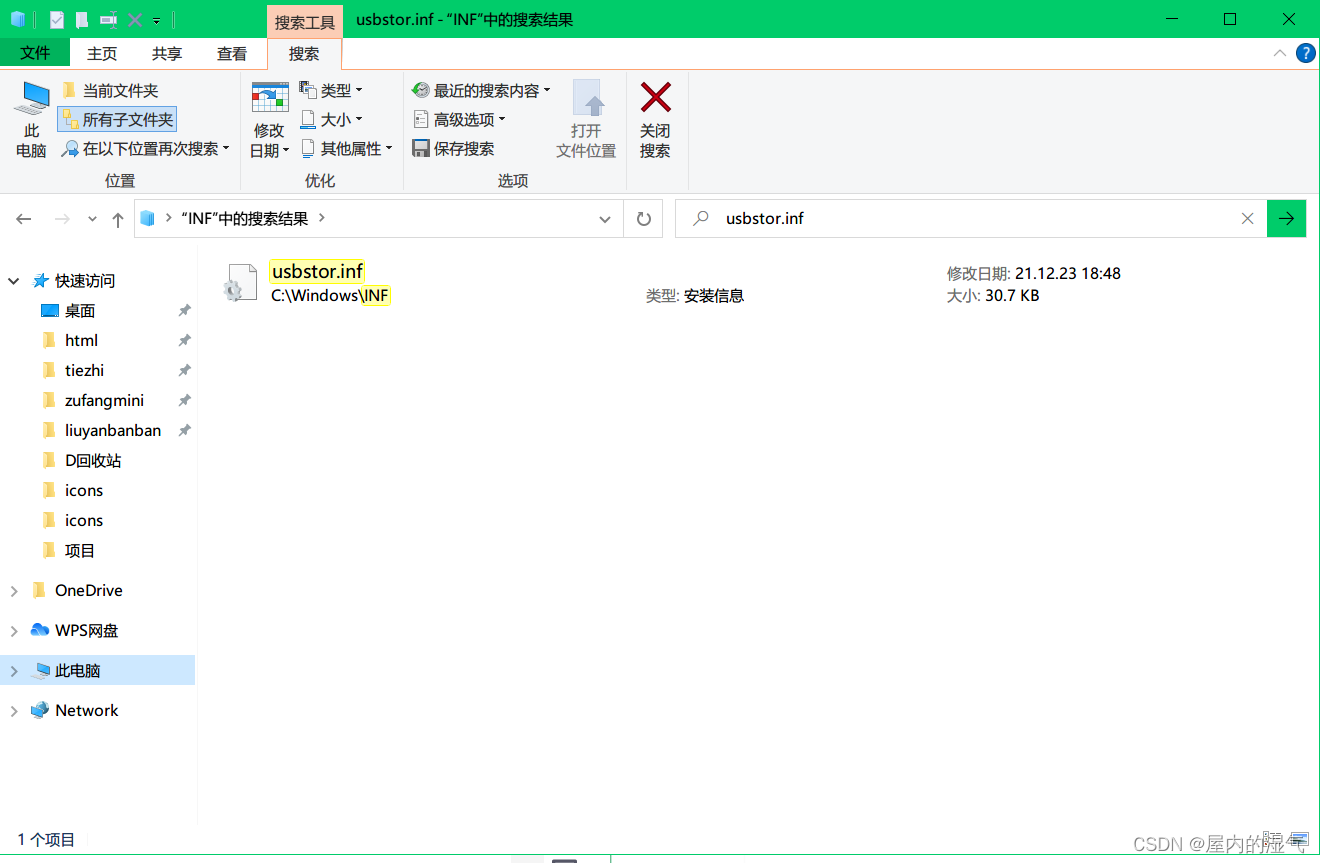Click 打开文件位置 (open file location) button

[586, 120]
